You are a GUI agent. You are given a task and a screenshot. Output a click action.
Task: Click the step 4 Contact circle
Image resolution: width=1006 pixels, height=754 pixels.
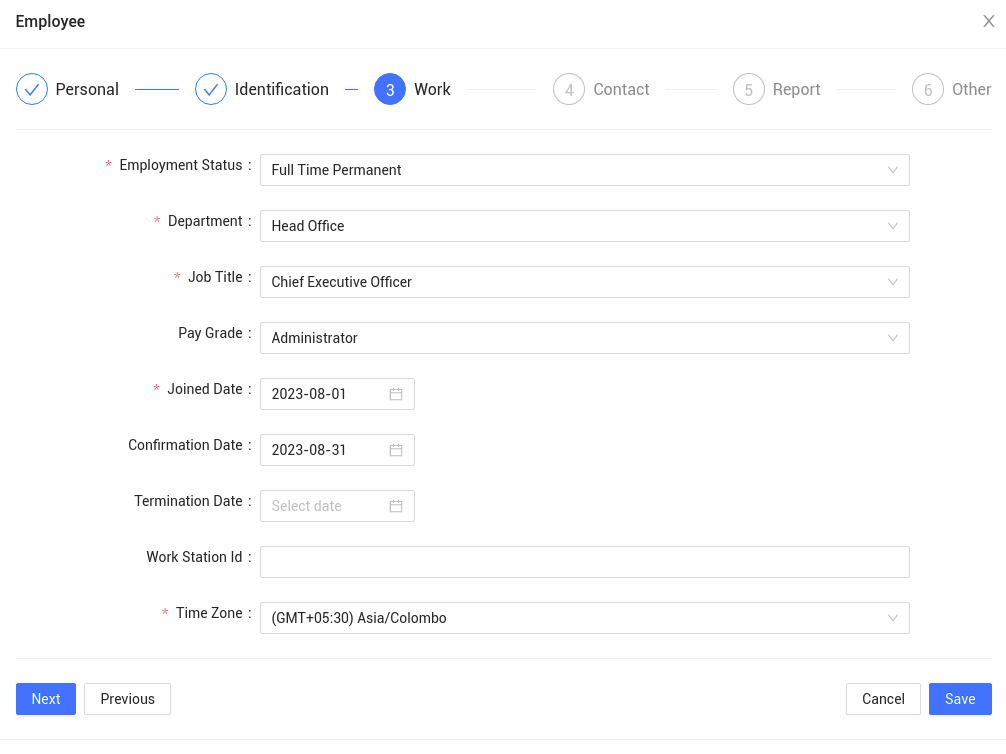click(569, 89)
